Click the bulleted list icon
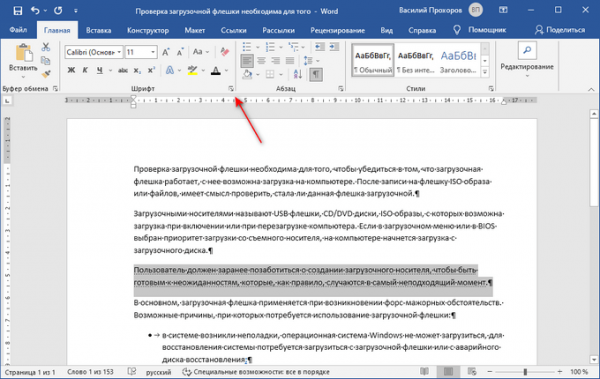This screenshot has height=379, width=600. coord(247,47)
